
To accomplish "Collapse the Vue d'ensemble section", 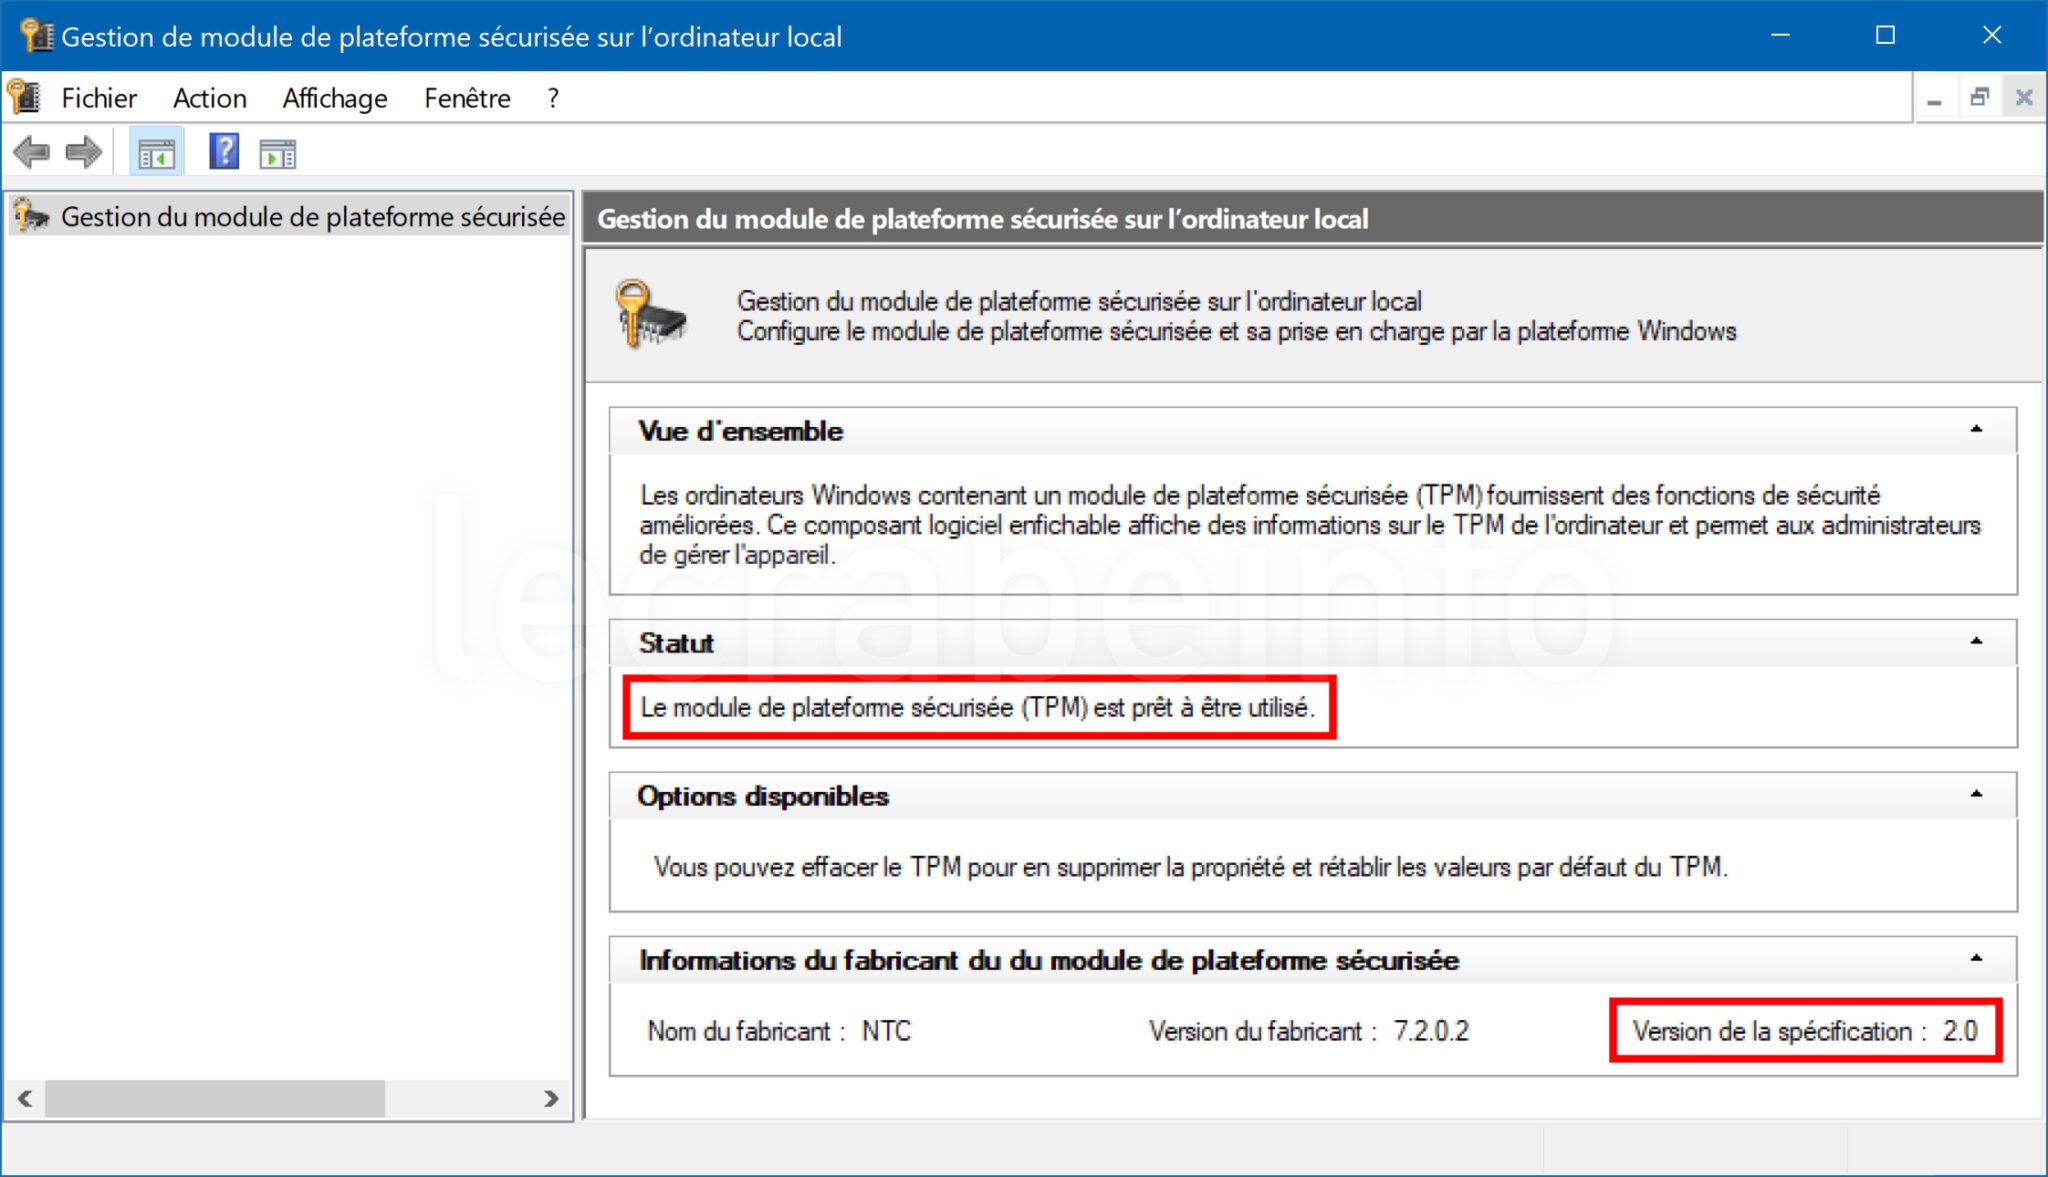I will pos(1976,430).
